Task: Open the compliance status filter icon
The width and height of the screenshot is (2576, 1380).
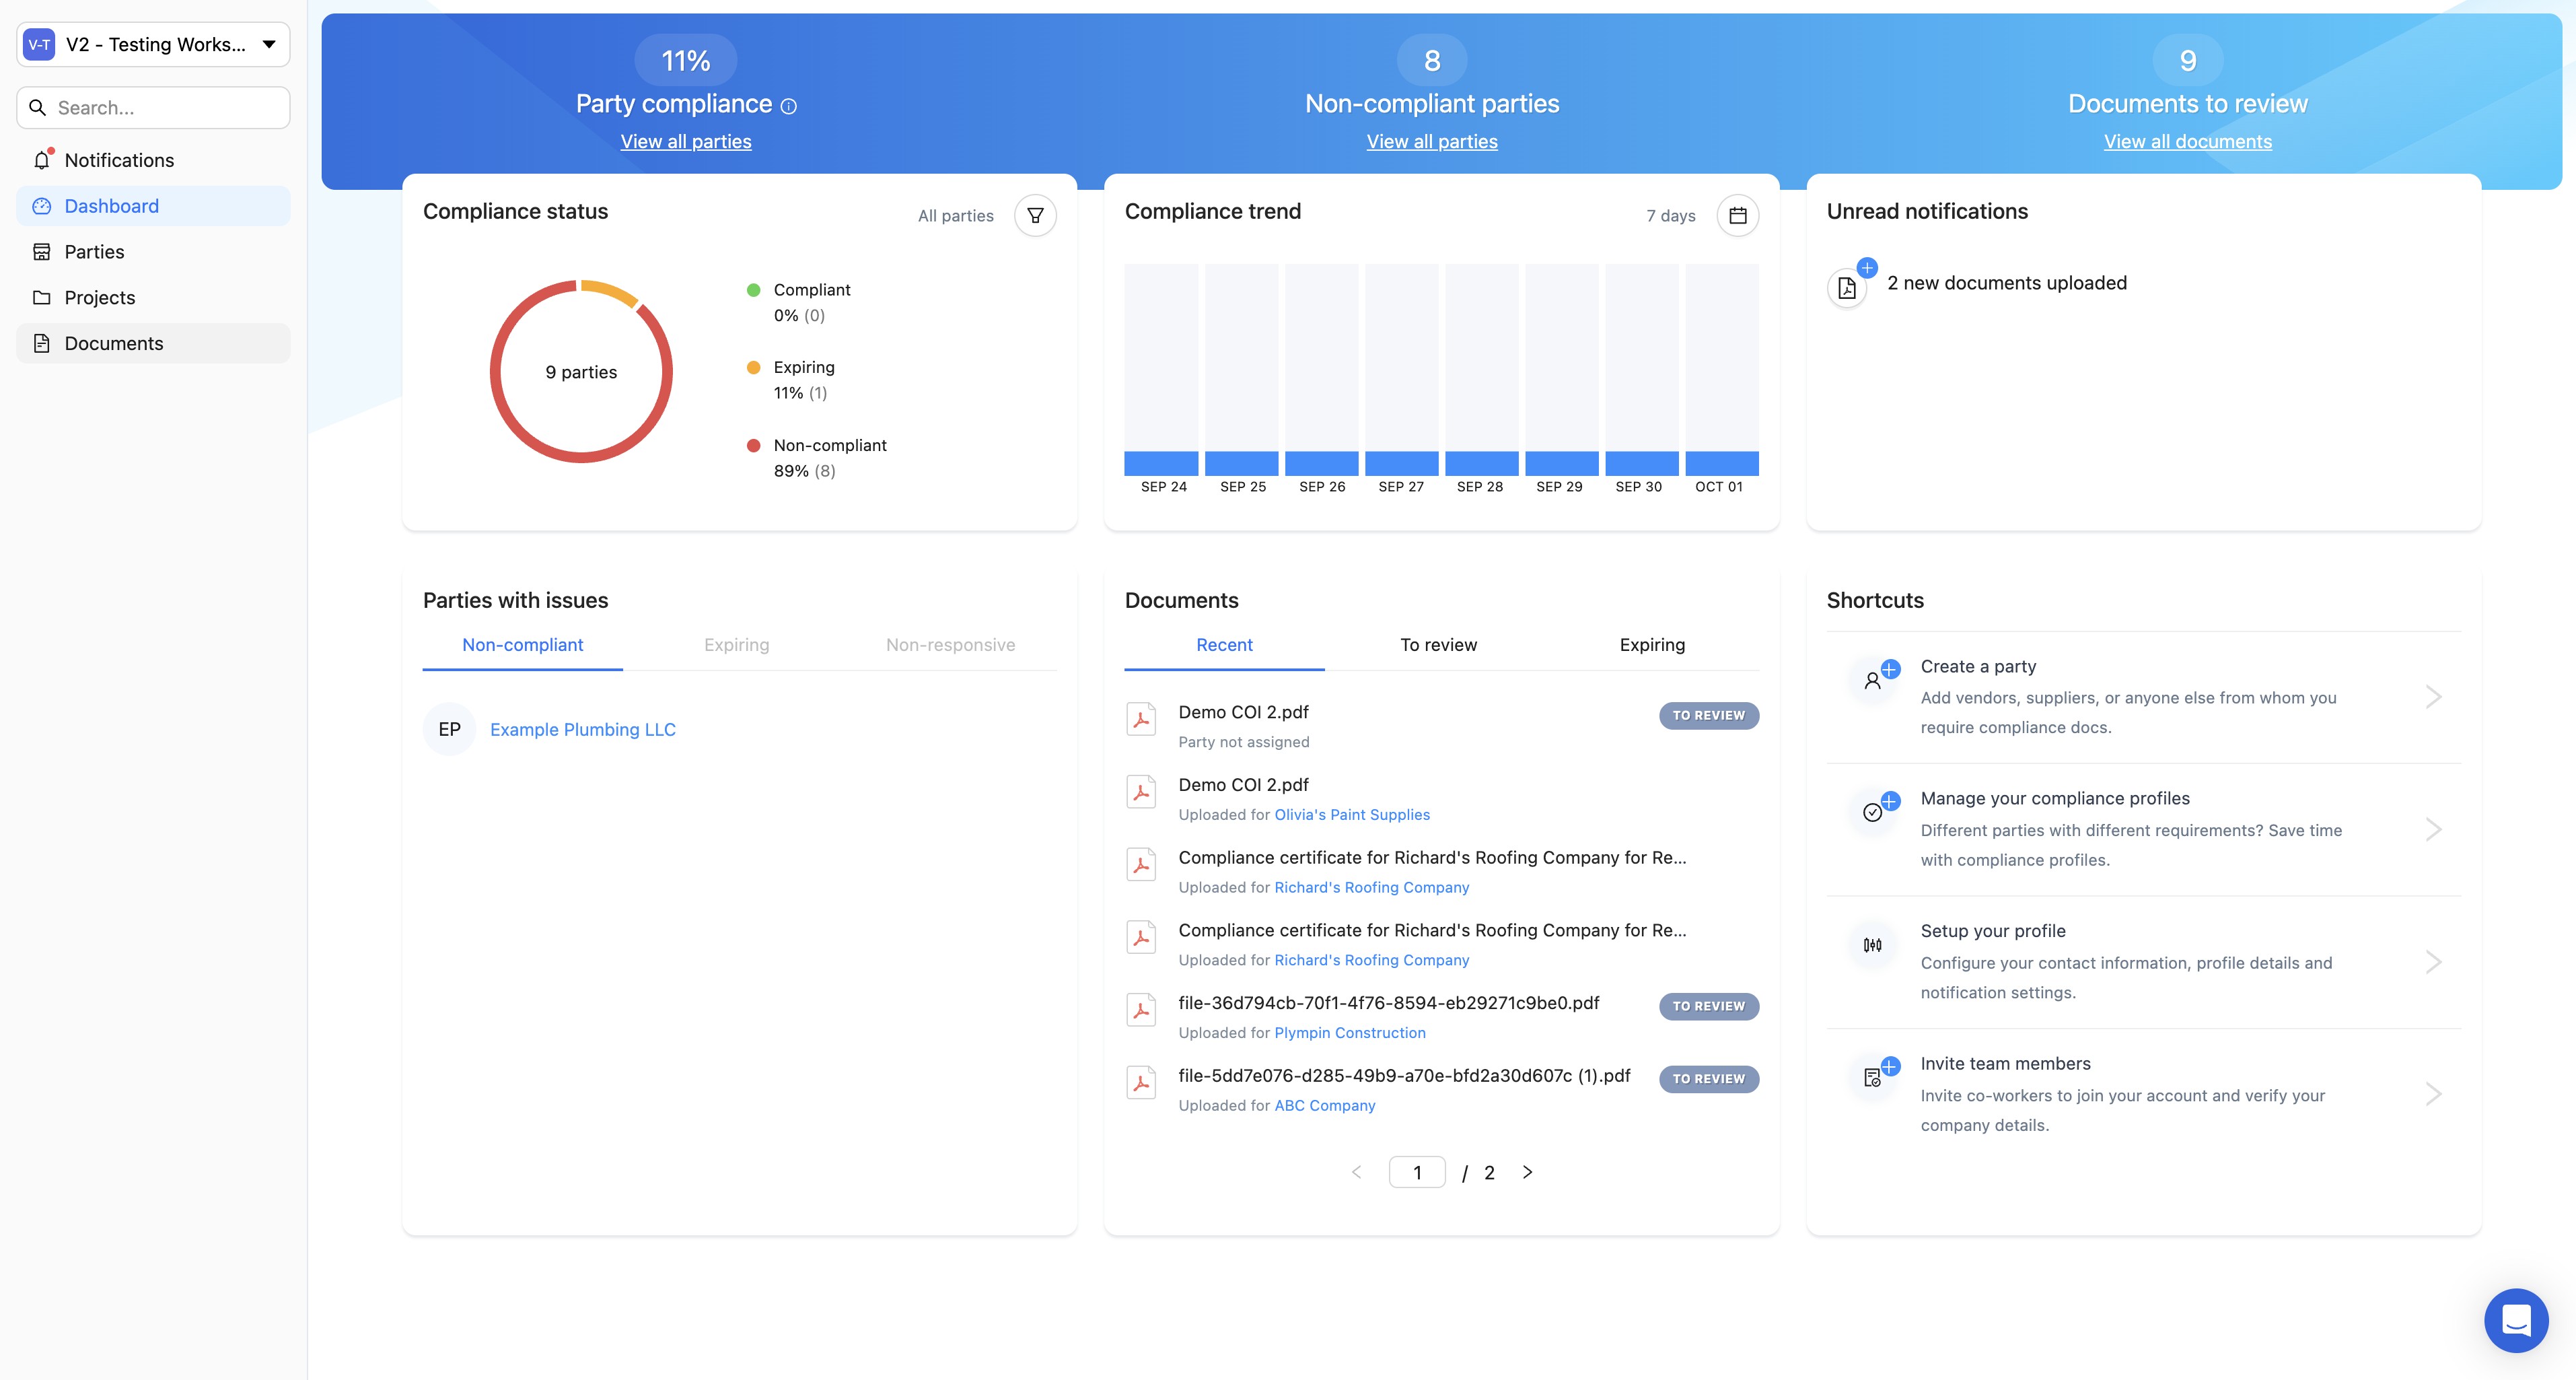Action: (x=1035, y=215)
